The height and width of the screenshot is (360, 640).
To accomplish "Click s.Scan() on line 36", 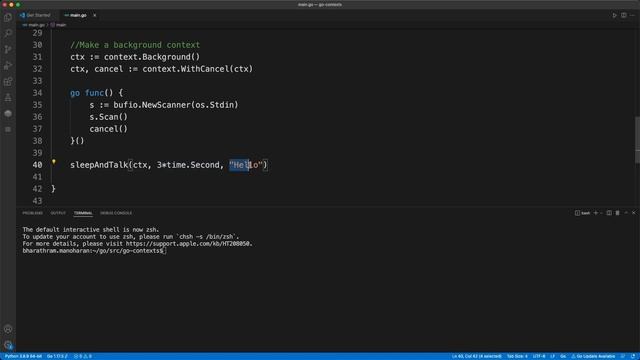I will coord(109,117).
